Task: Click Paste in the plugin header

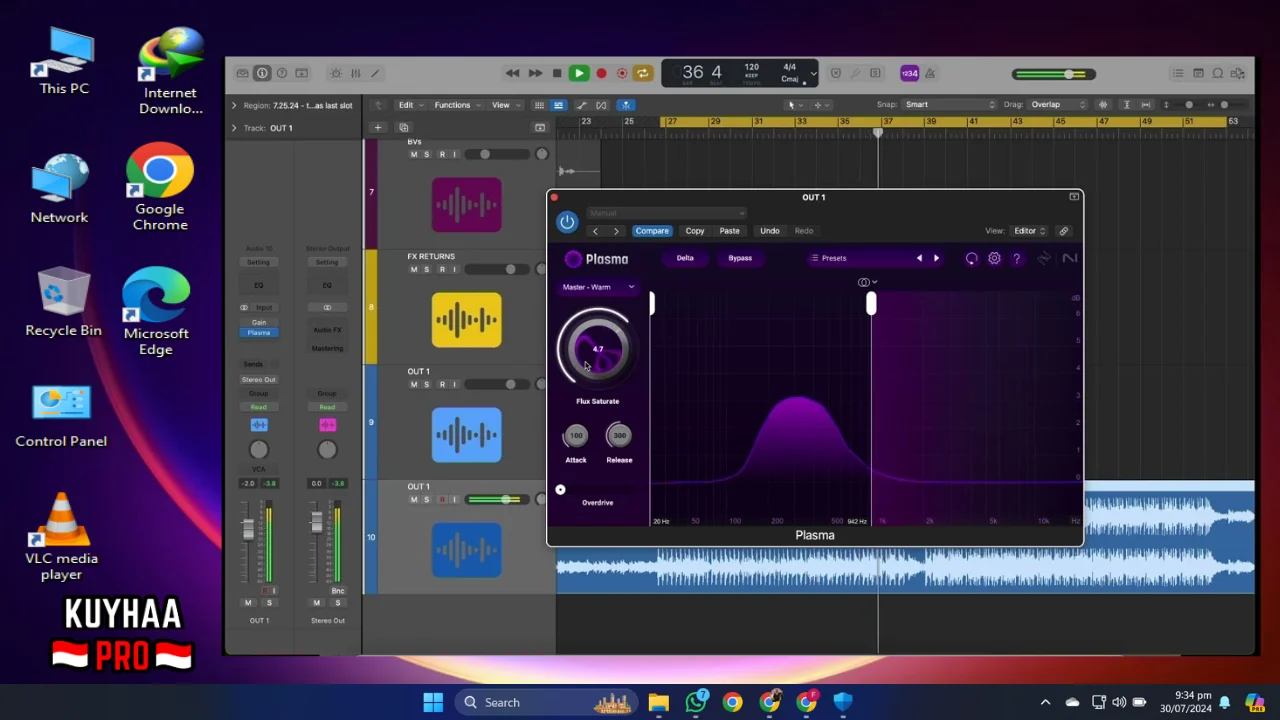Action: pos(730,231)
